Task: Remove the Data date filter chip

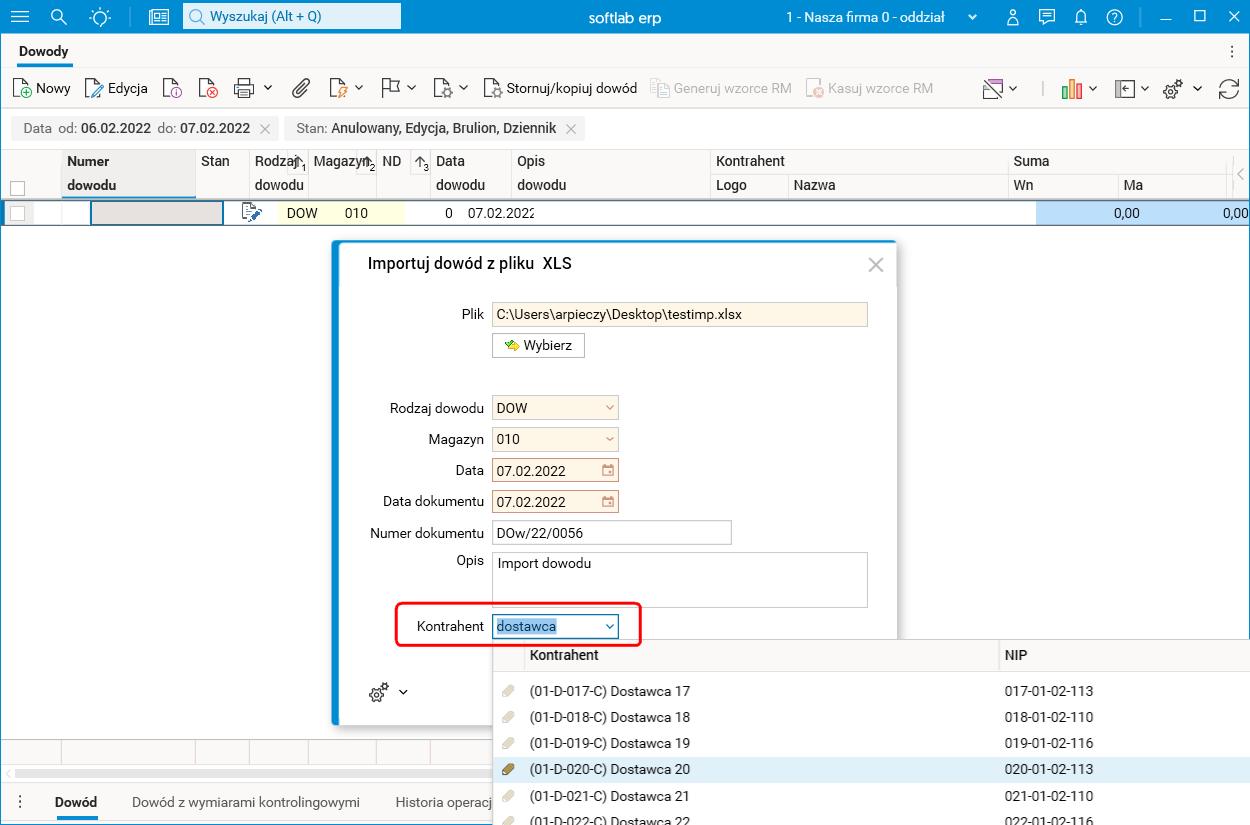Action: pyautogui.click(x=264, y=129)
